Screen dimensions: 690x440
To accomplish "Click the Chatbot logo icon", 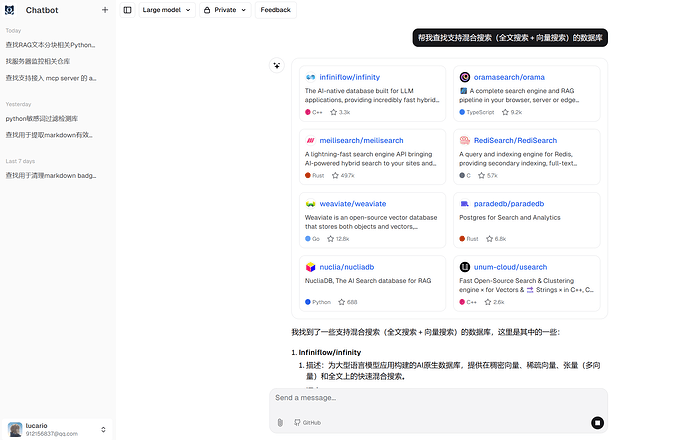I will [x=9, y=10].
